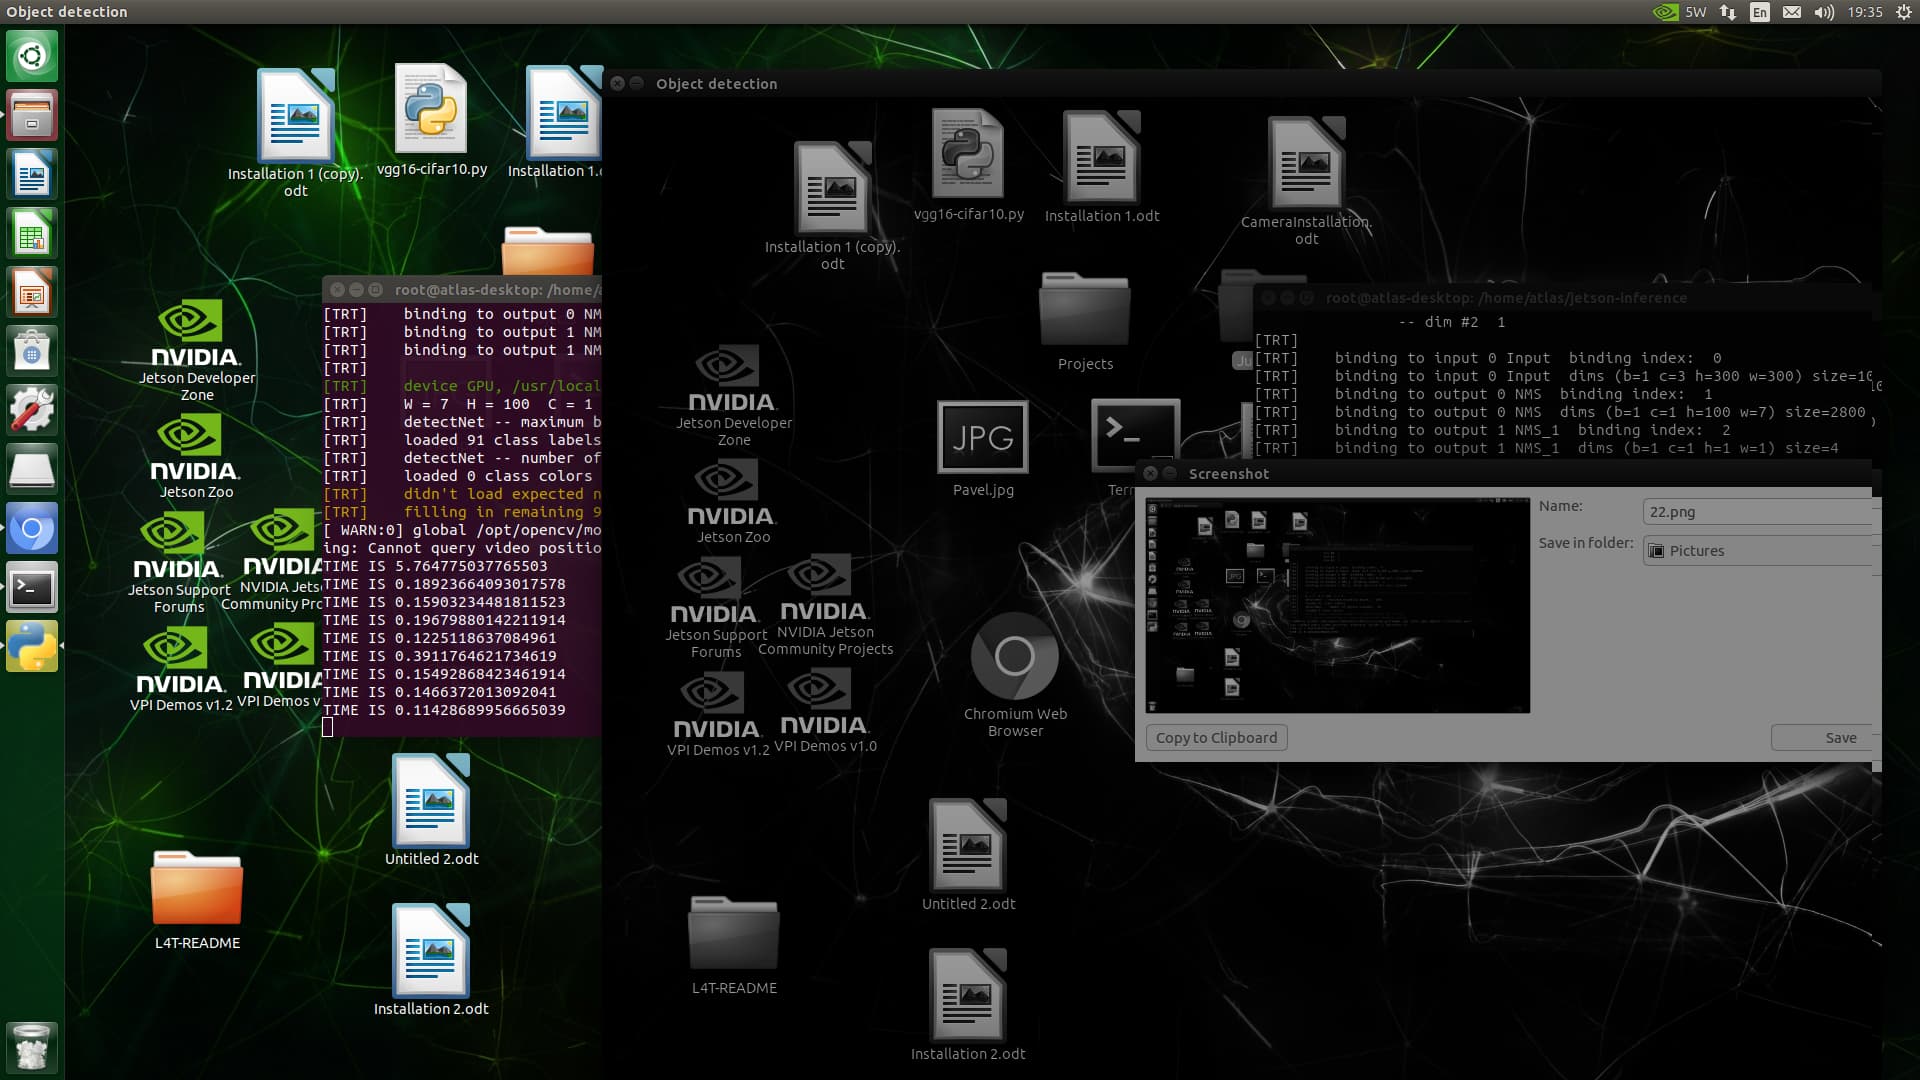
Task: Select the VPI Demos v1.2 desktop shortcut
Action: point(180,670)
